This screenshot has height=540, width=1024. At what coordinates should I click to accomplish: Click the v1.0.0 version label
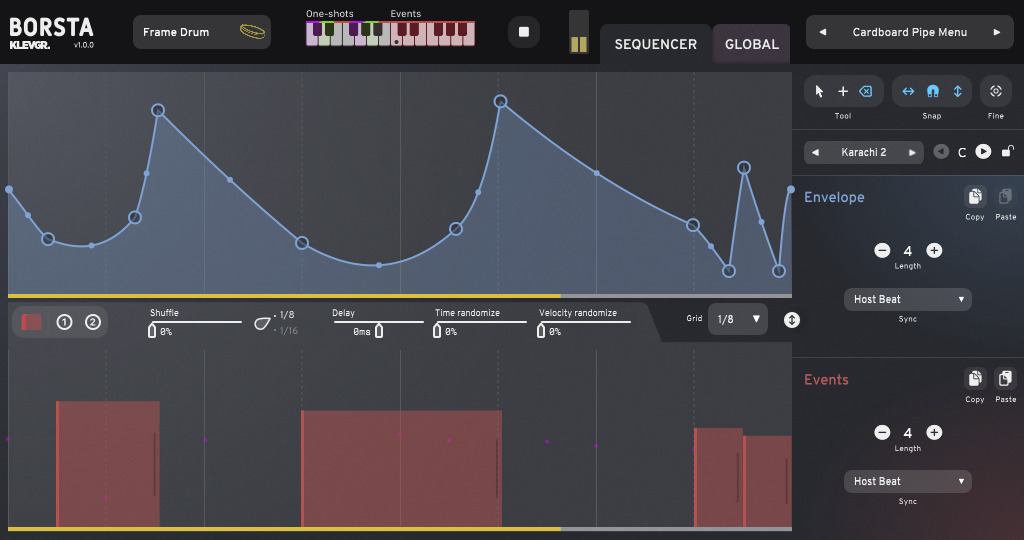[84, 45]
